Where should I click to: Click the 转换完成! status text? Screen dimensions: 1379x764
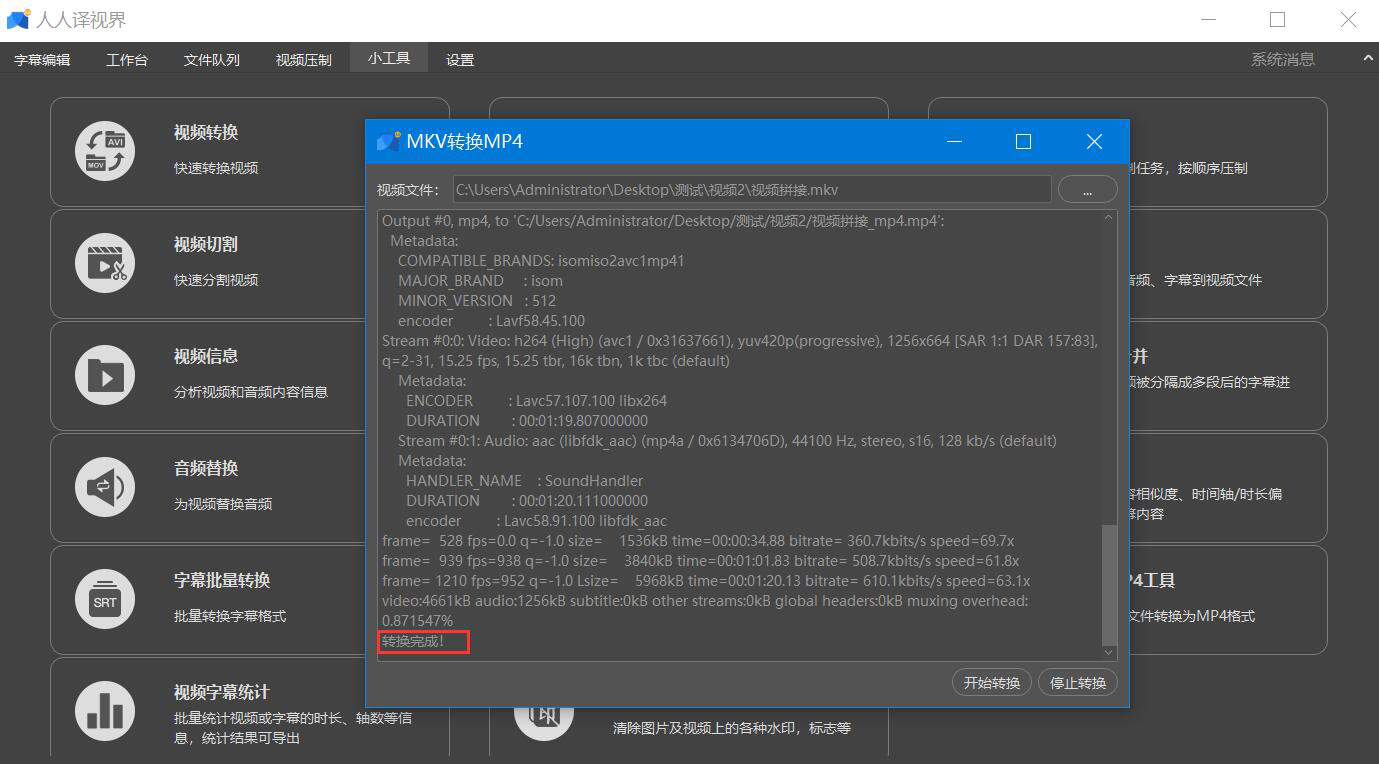413,641
